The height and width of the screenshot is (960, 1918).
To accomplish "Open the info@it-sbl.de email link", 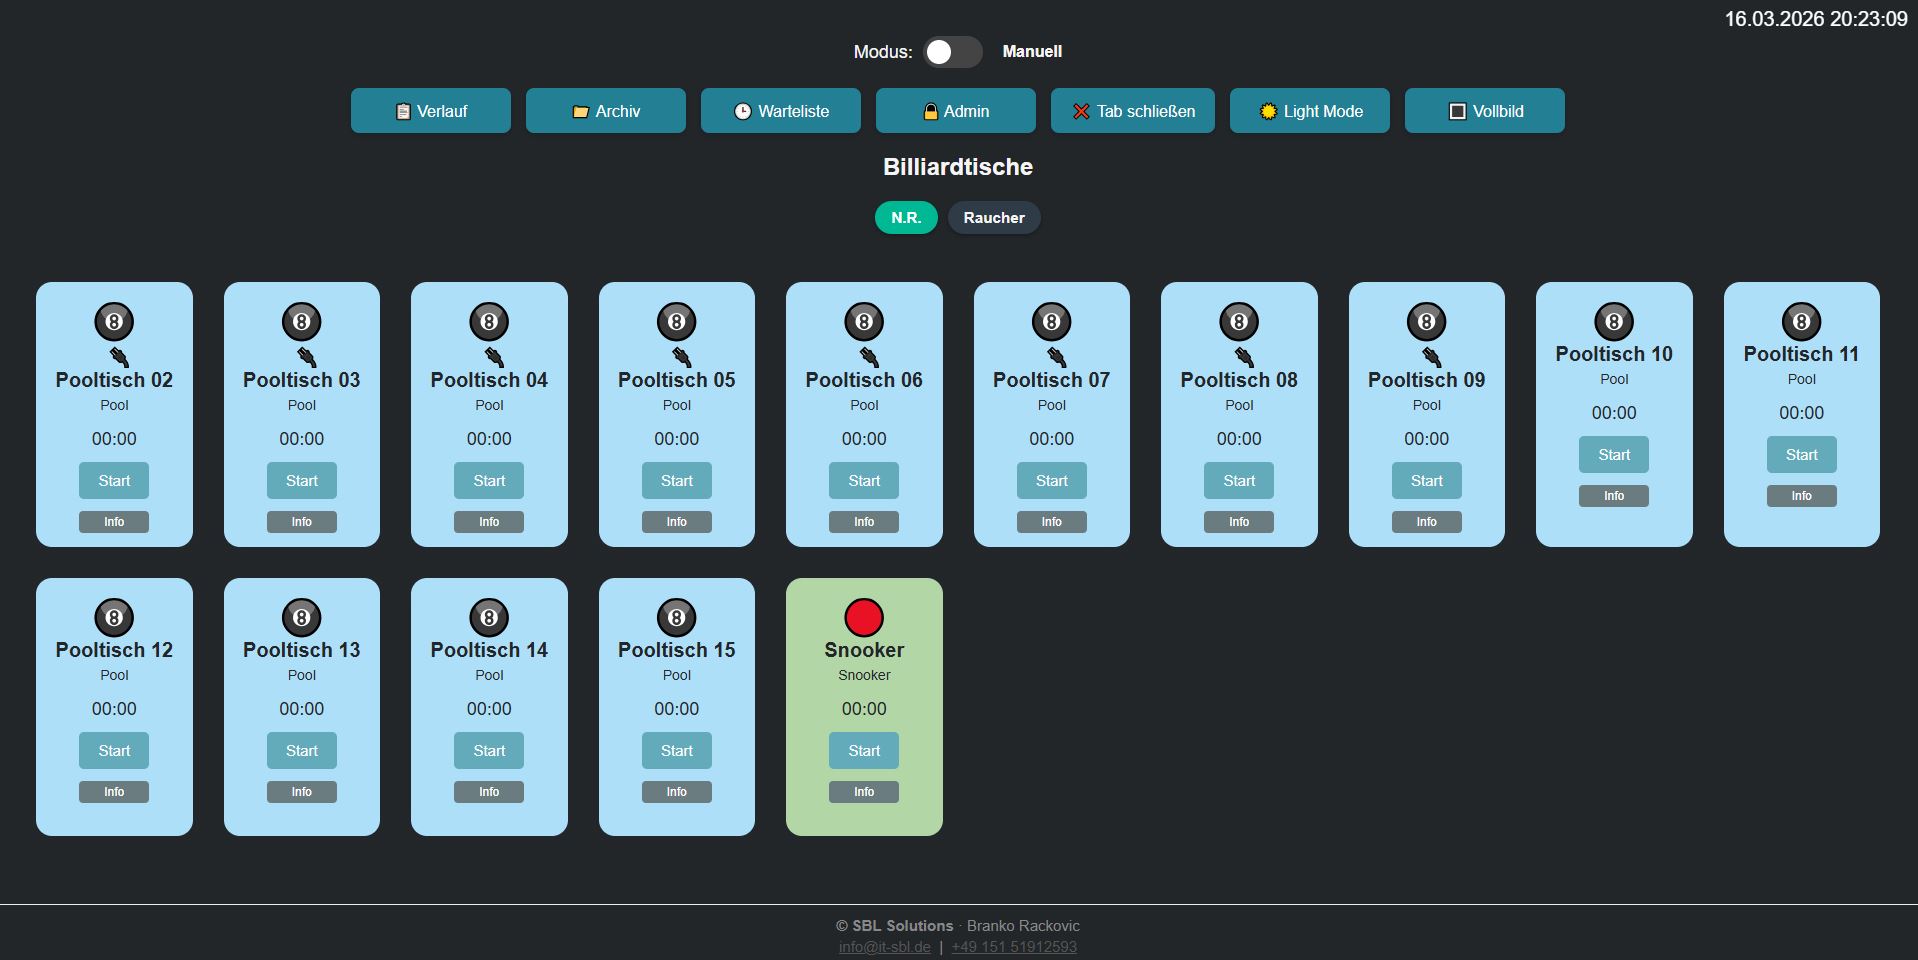I will [885, 947].
